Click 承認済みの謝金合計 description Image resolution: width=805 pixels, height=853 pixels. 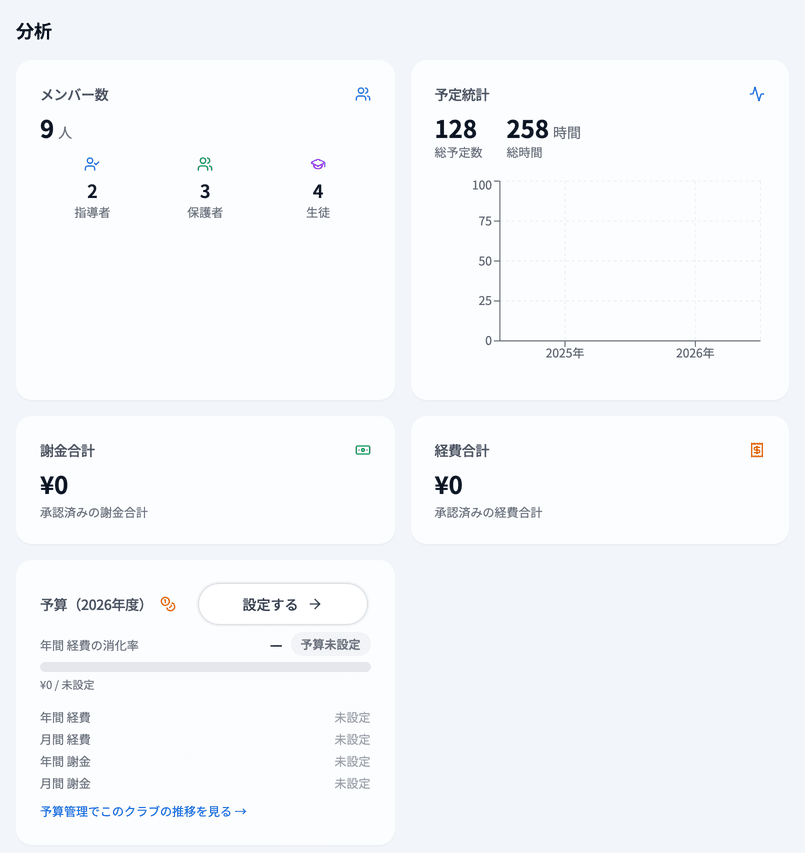(x=94, y=512)
